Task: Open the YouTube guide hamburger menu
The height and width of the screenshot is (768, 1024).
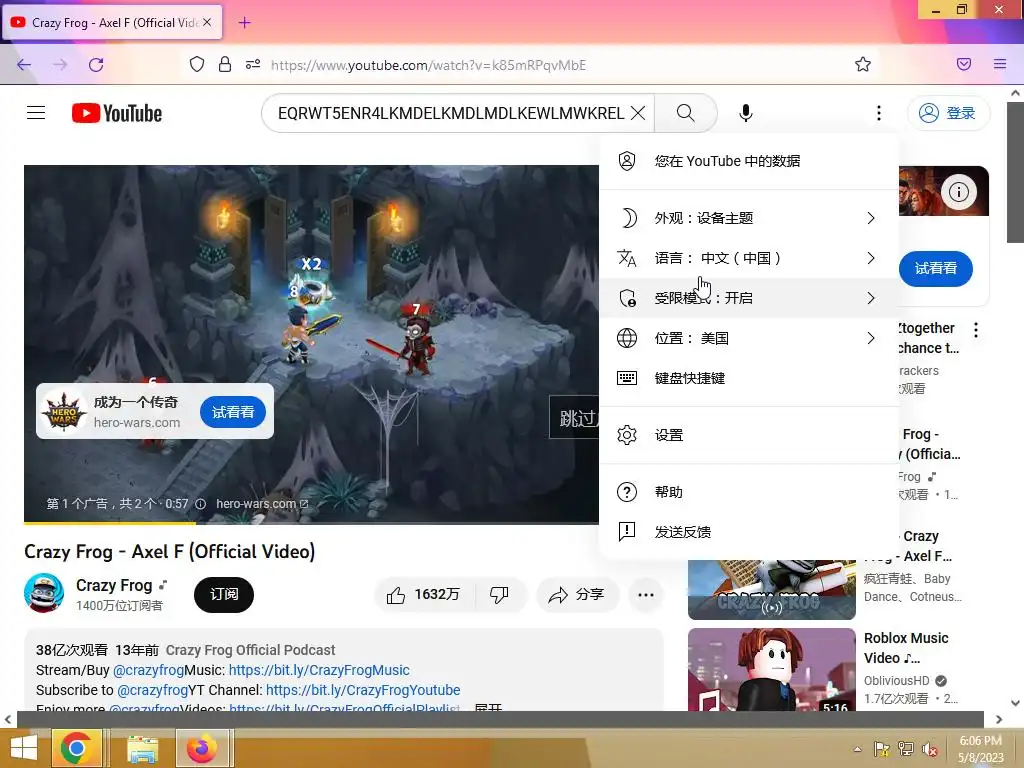Action: (x=36, y=113)
